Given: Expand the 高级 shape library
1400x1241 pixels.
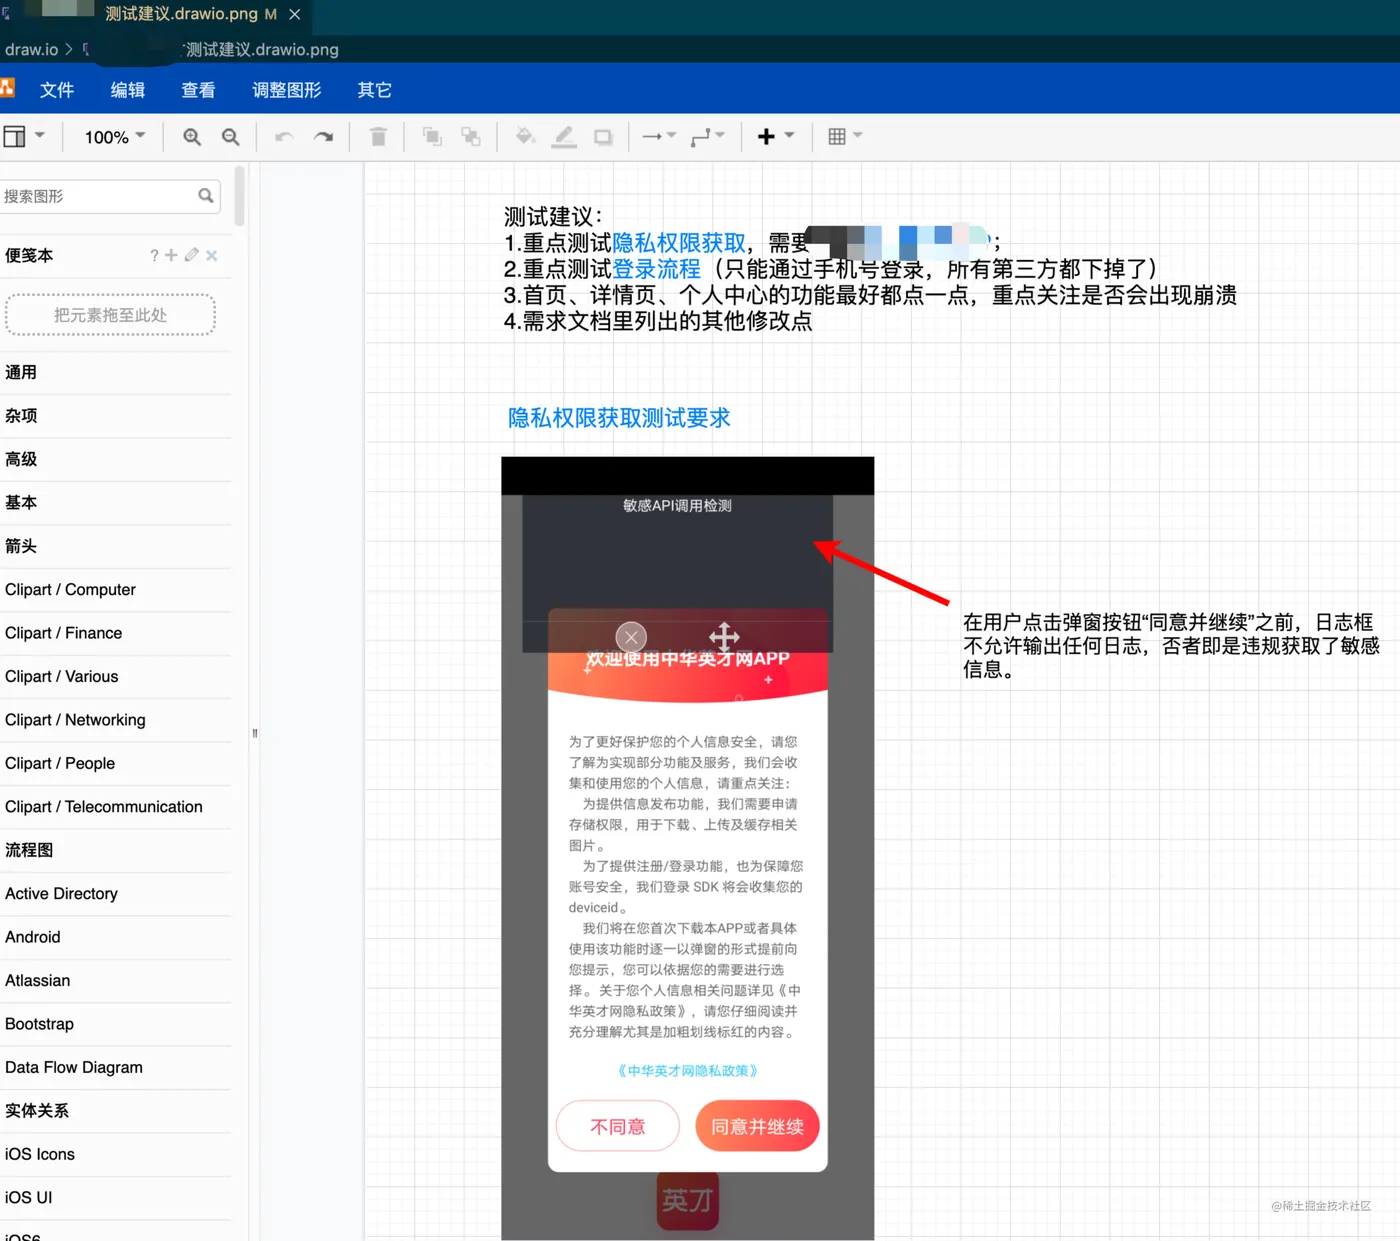Looking at the screenshot, I should [x=116, y=459].
